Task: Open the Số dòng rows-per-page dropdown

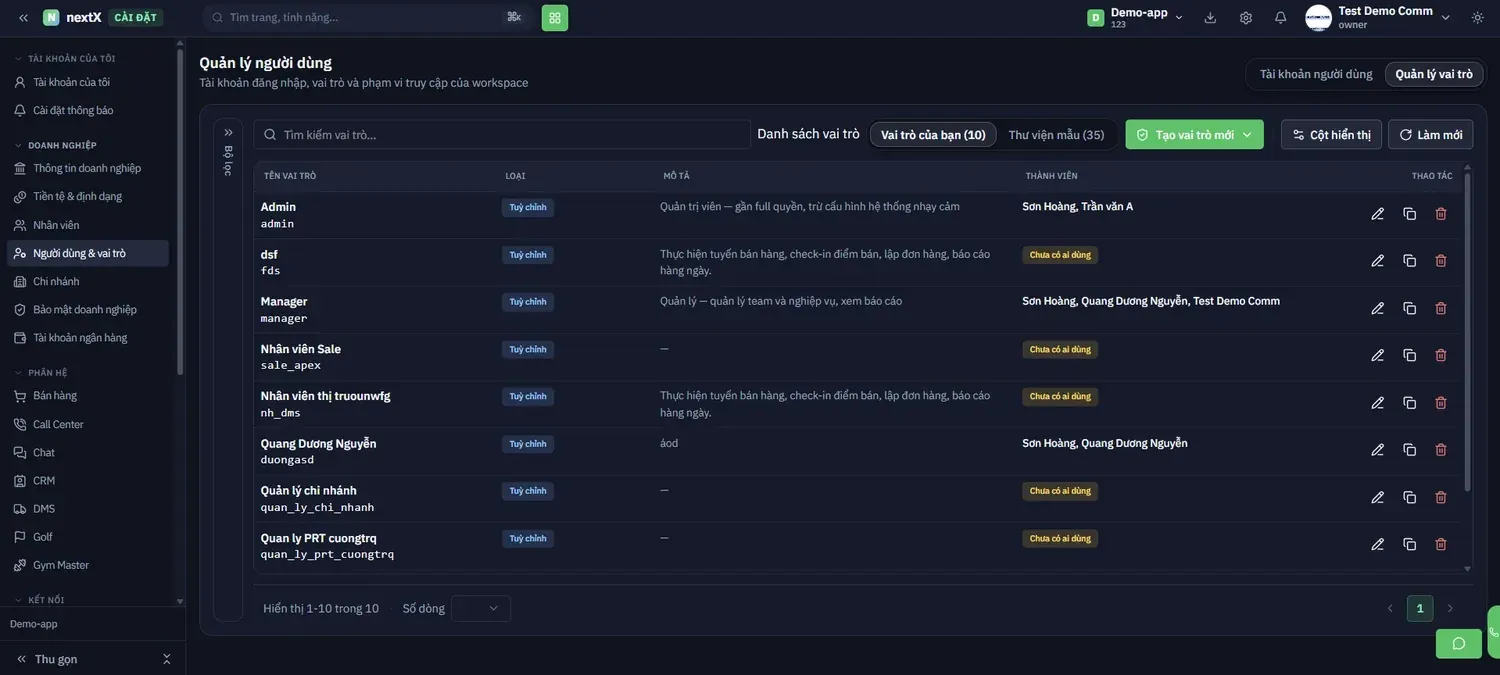Action: pos(481,608)
